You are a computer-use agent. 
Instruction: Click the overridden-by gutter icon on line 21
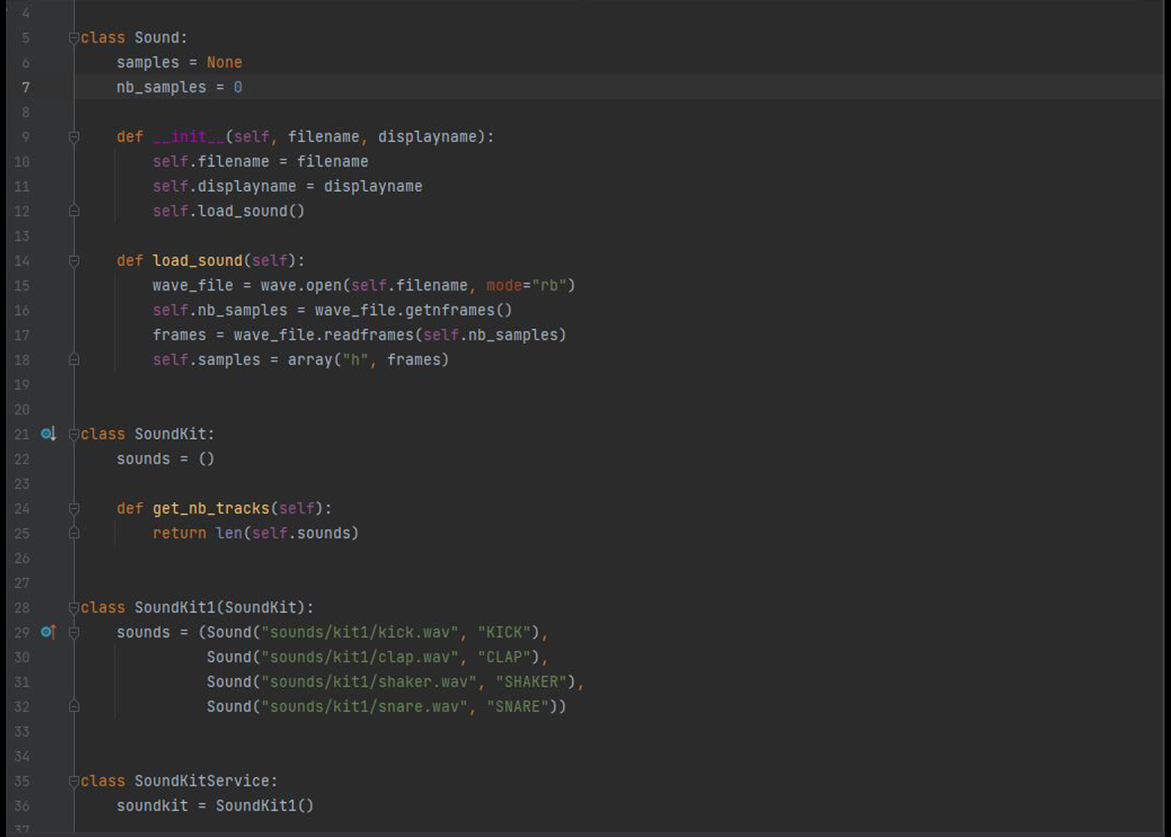(47, 434)
